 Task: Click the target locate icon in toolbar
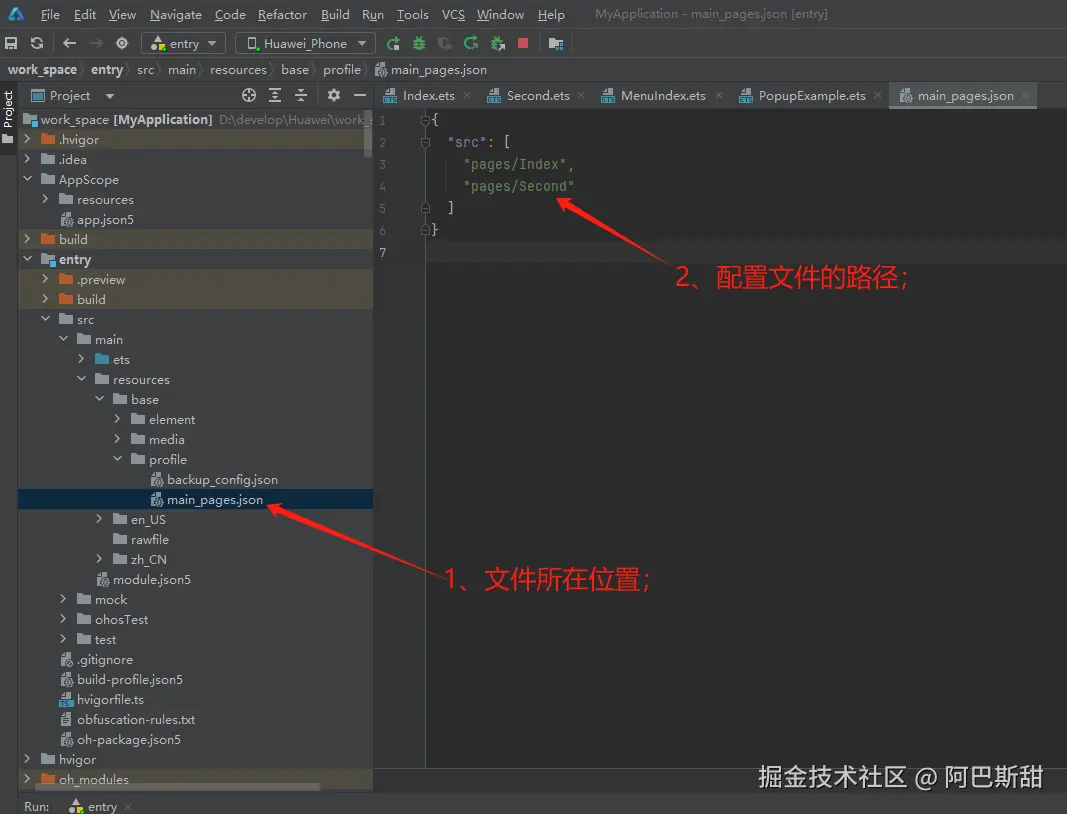[x=122, y=44]
